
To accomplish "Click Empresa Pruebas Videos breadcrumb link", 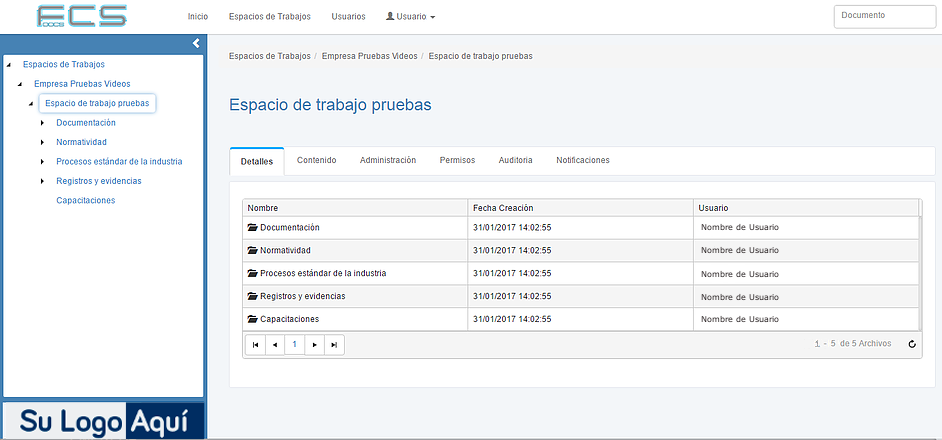I will 369,56.
